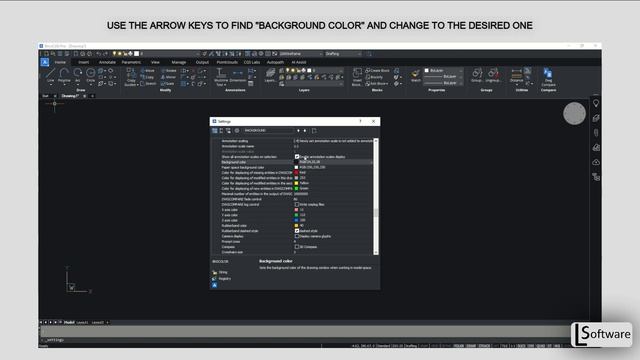640x360 pixels.
Task: Expand the Line tool dropdown arrow
Action: tap(50, 85)
